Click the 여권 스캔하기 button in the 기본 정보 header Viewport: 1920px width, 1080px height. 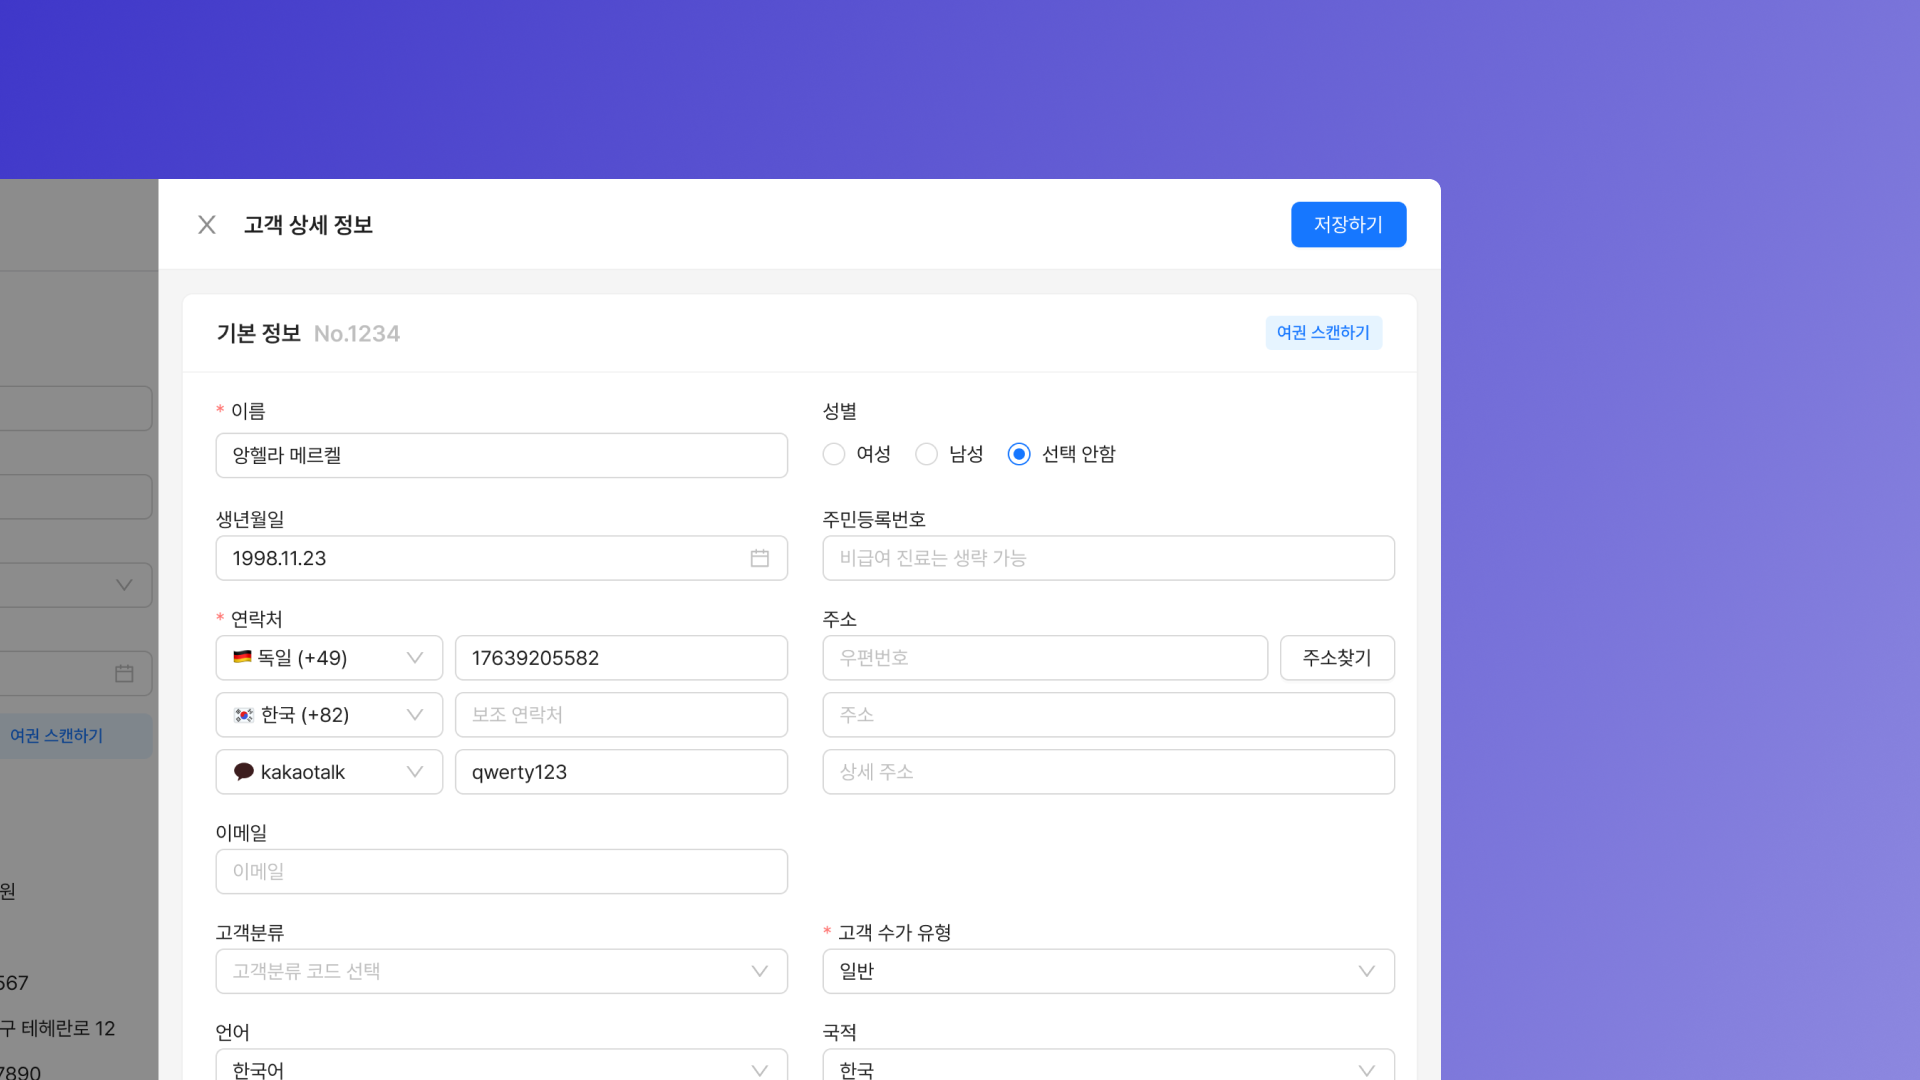click(x=1323, y=333)
